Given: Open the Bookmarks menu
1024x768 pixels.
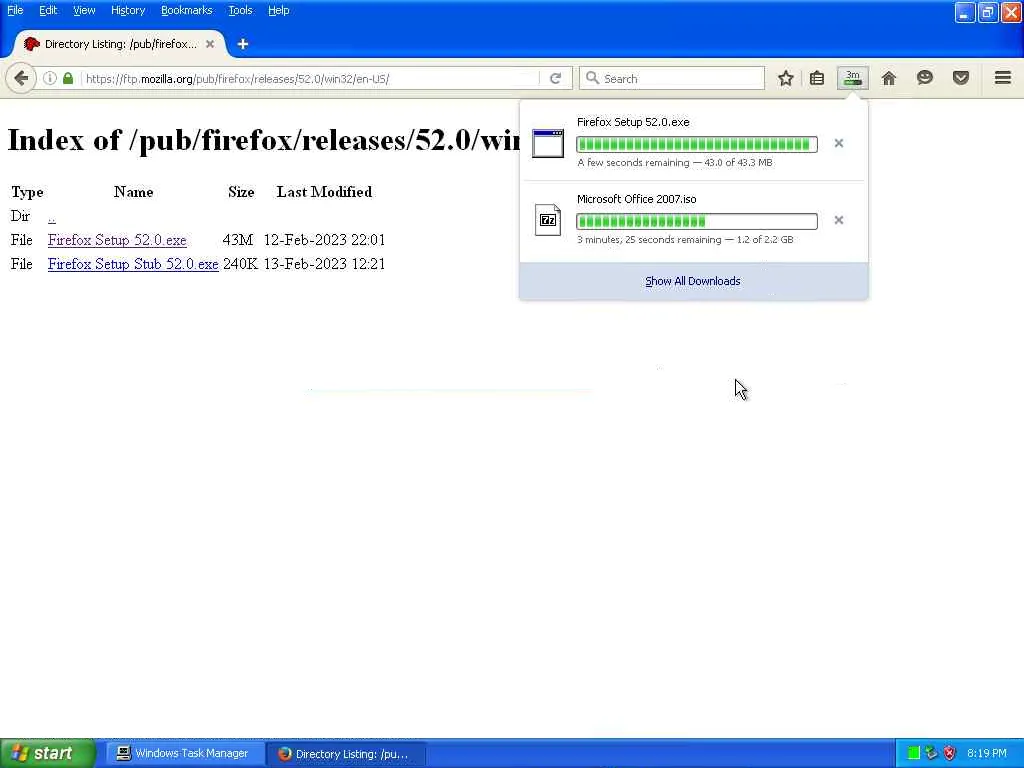Looking at the screenshot, I should point(187,10).
